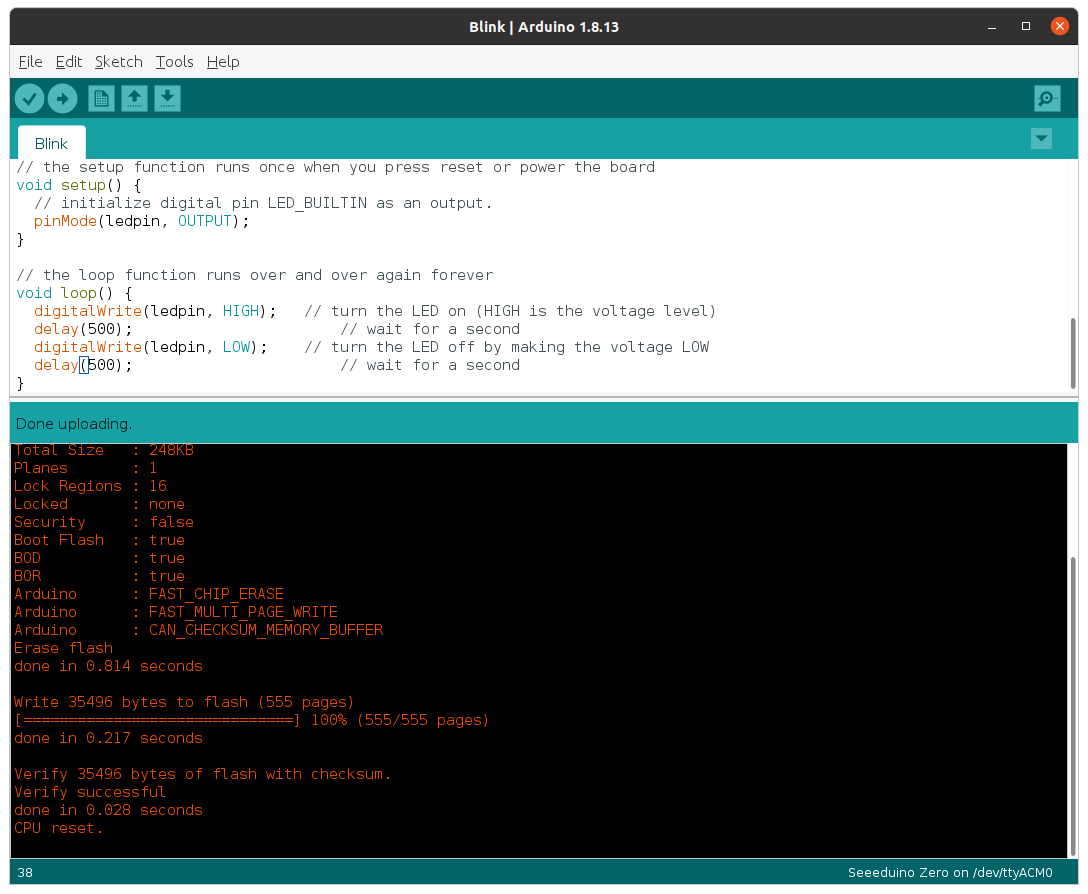Open the File menu
This screenshot has height=894, width=1088.
point(31,62)
